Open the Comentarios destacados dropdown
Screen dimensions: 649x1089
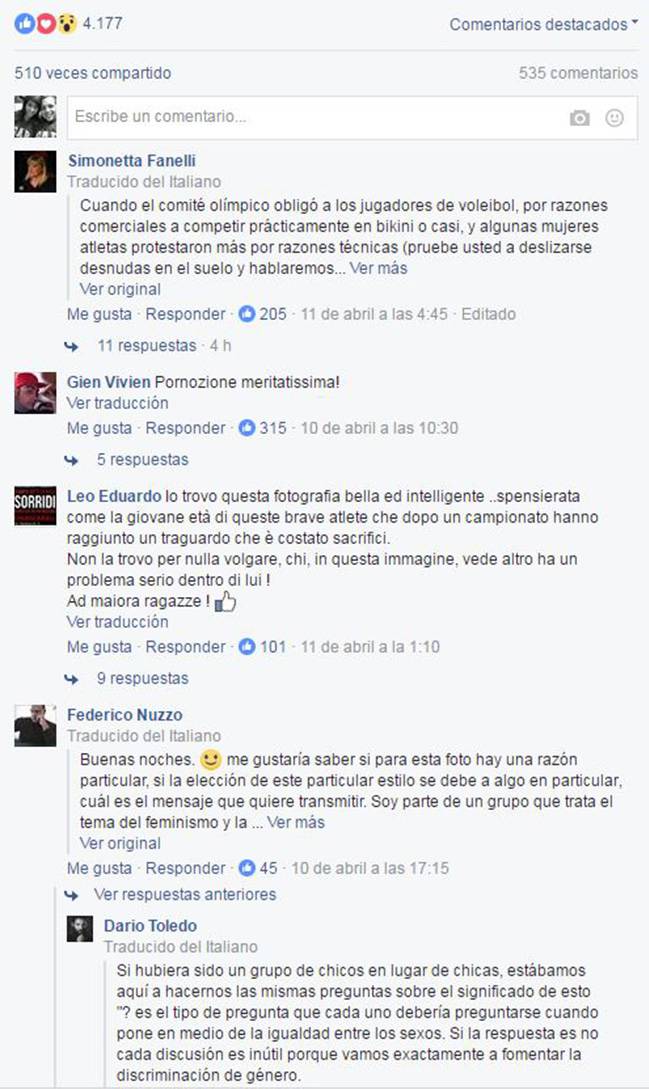(x=543, y=24)
